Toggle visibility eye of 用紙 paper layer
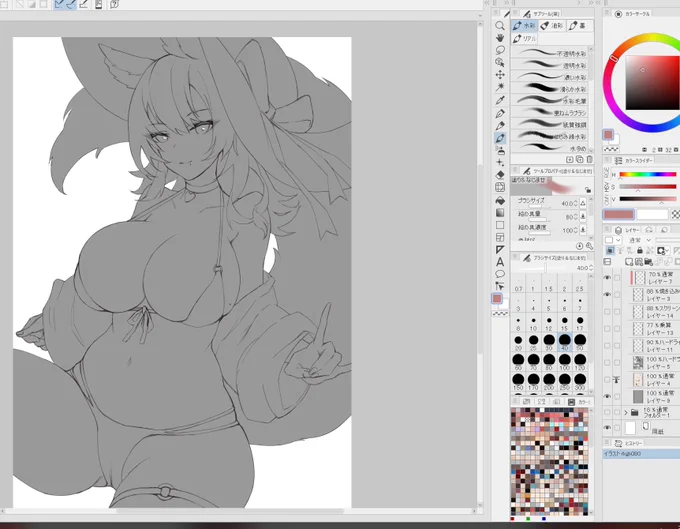The image size is (680, 529). [607, 428]
